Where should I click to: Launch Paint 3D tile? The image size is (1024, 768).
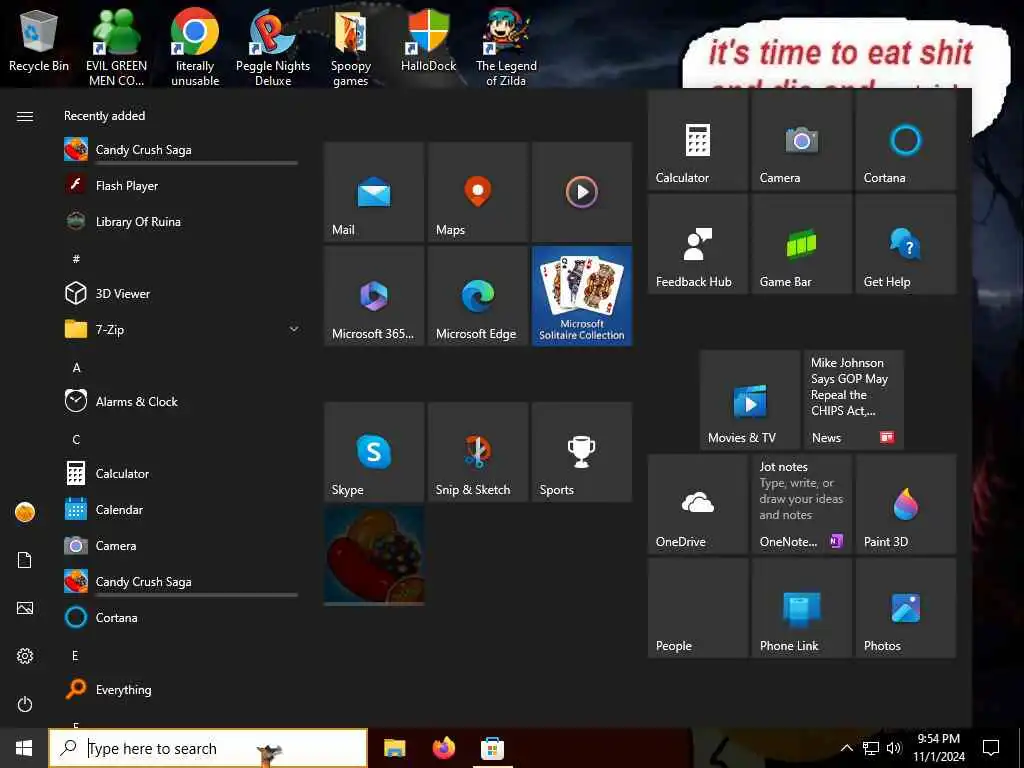pos(906,504)
